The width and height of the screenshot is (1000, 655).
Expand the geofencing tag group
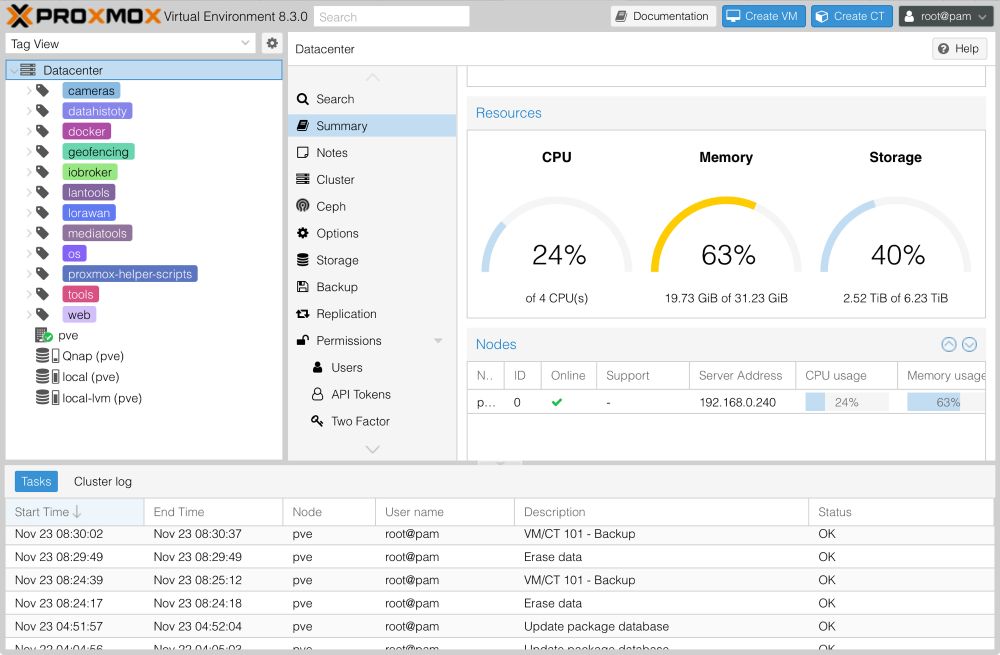pyautogui.click(x=29, y=152)
